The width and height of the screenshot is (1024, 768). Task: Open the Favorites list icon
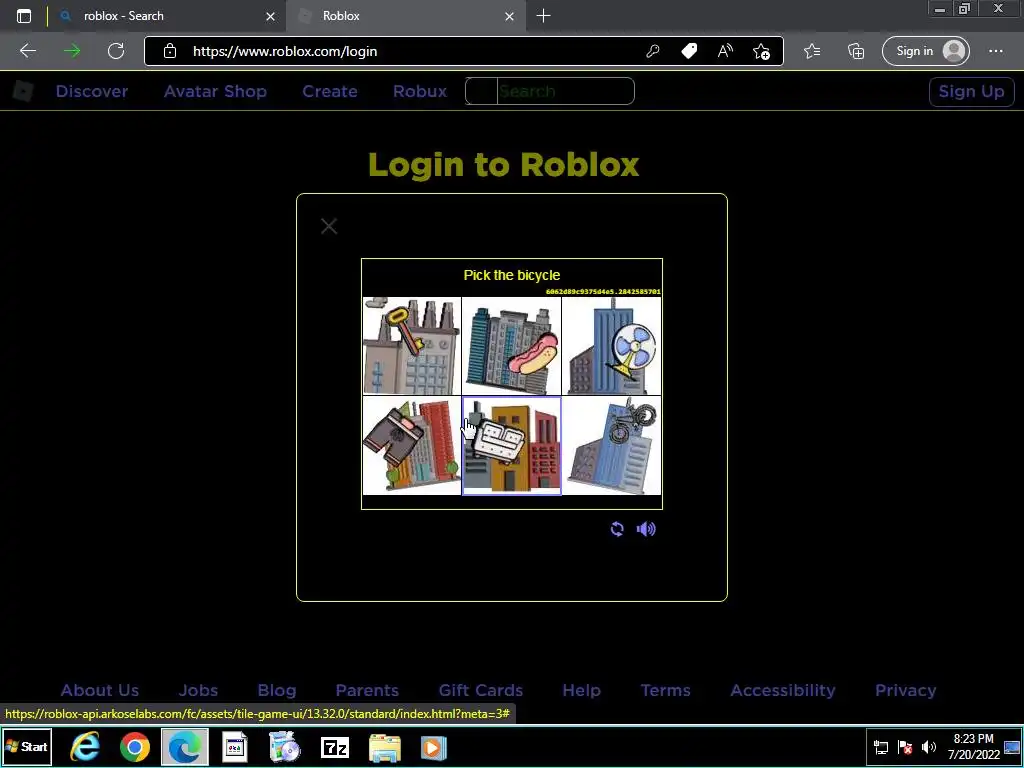812,51
